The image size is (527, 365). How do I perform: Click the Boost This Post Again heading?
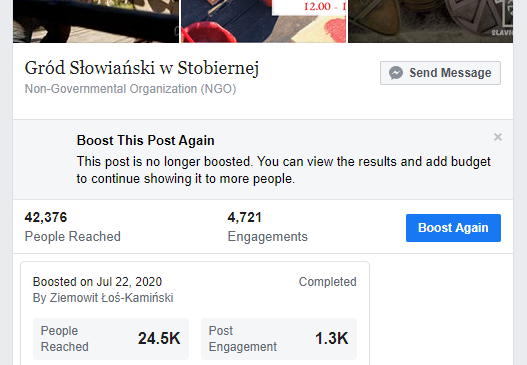click(x=146, y=140)
